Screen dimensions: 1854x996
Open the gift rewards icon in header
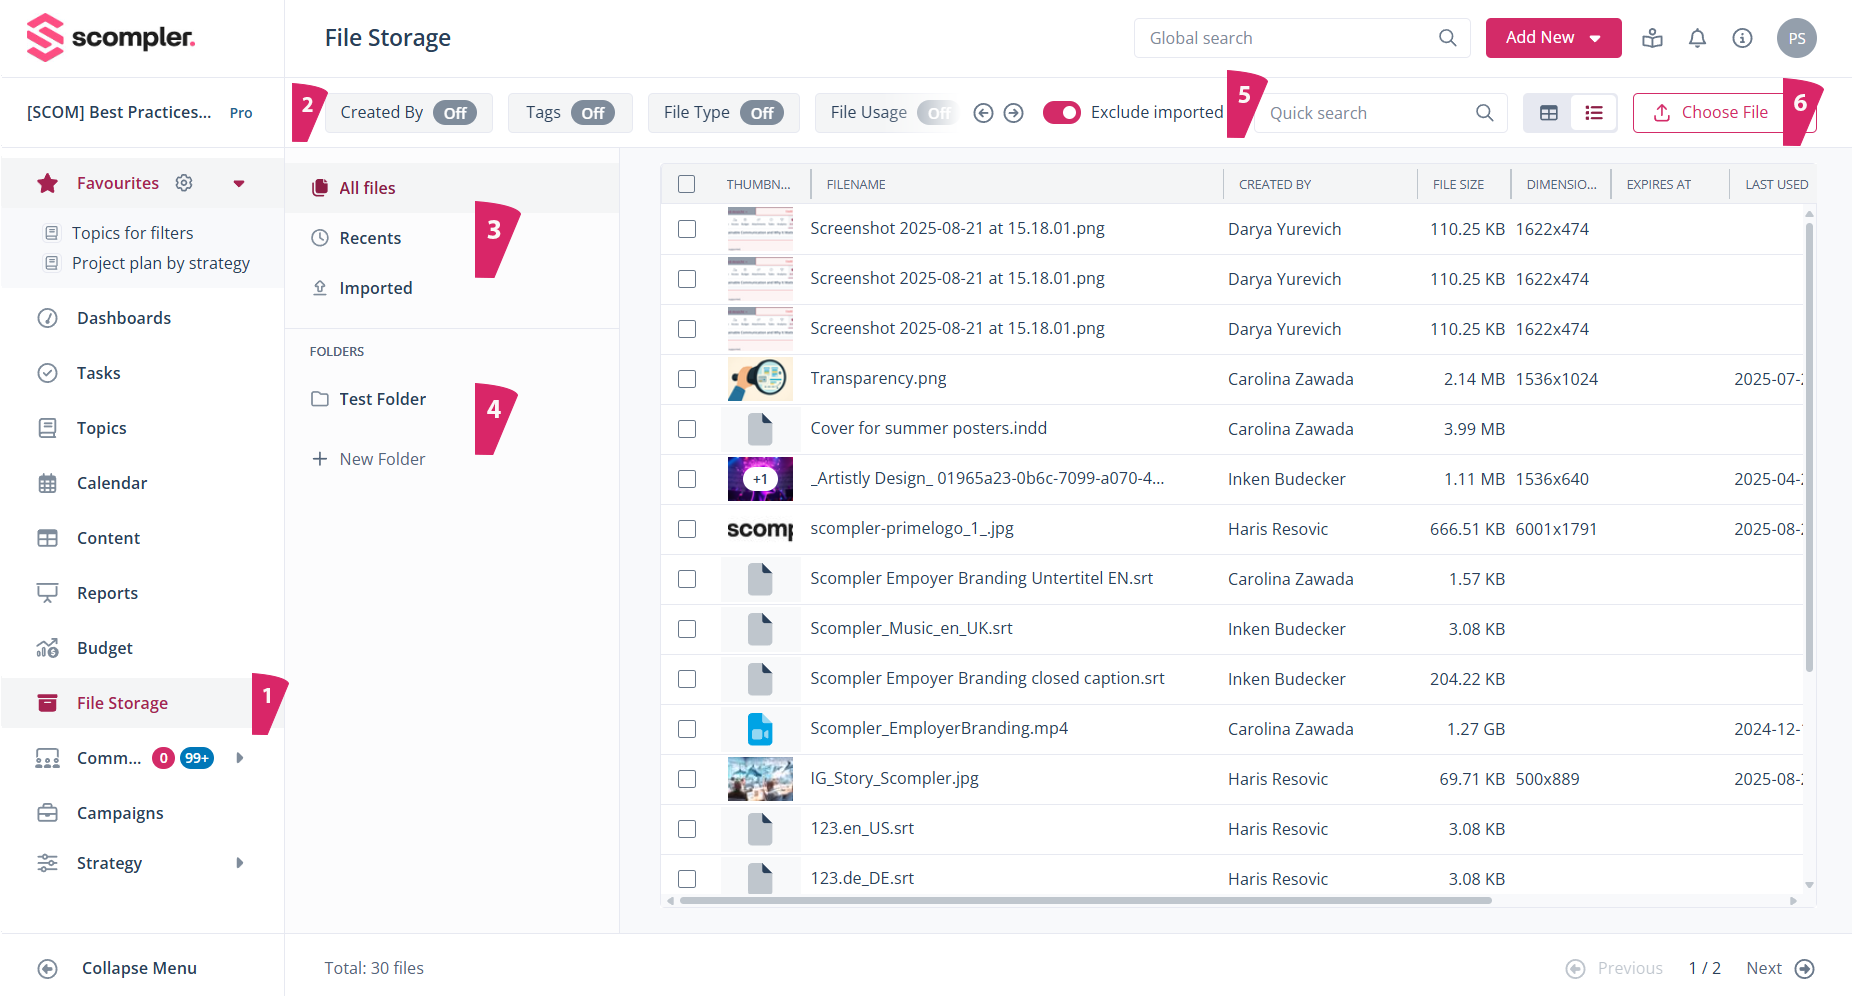1652,38
